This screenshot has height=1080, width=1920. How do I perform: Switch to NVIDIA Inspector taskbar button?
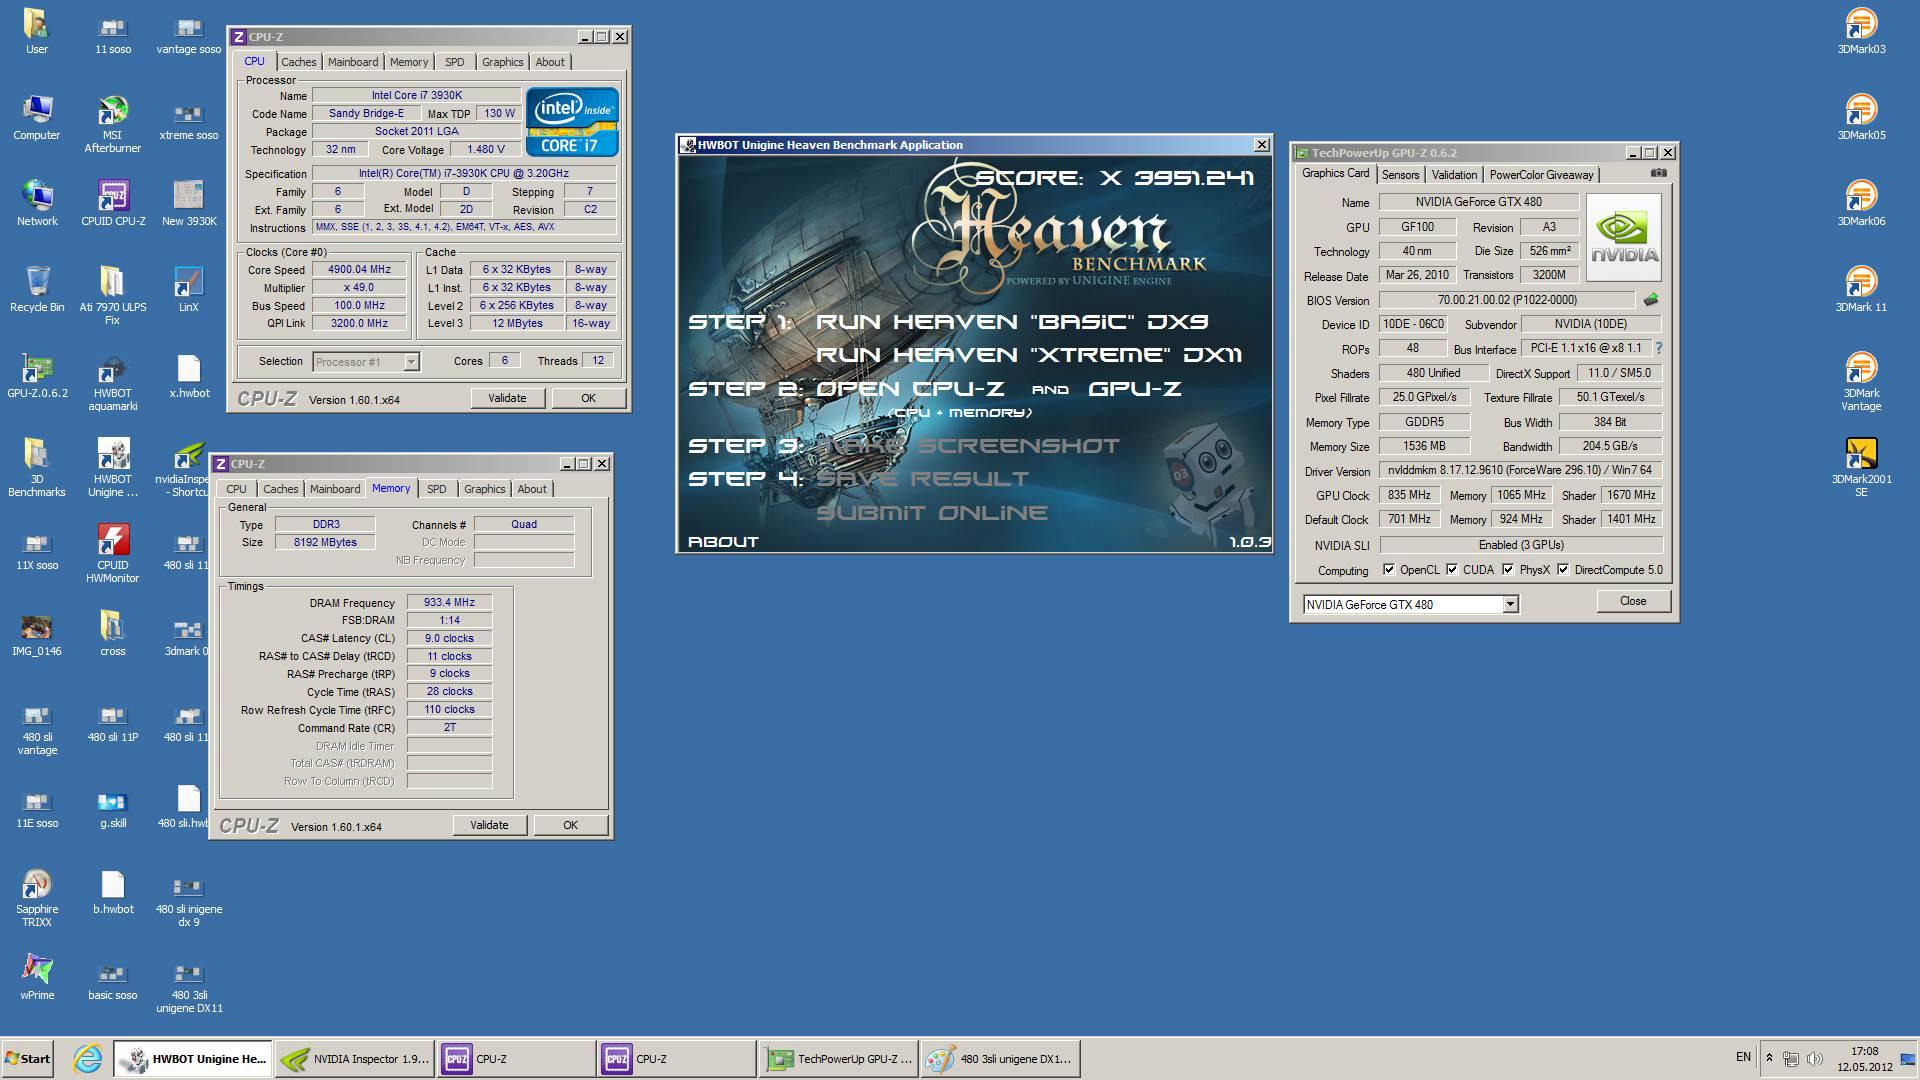point(355,1058)
